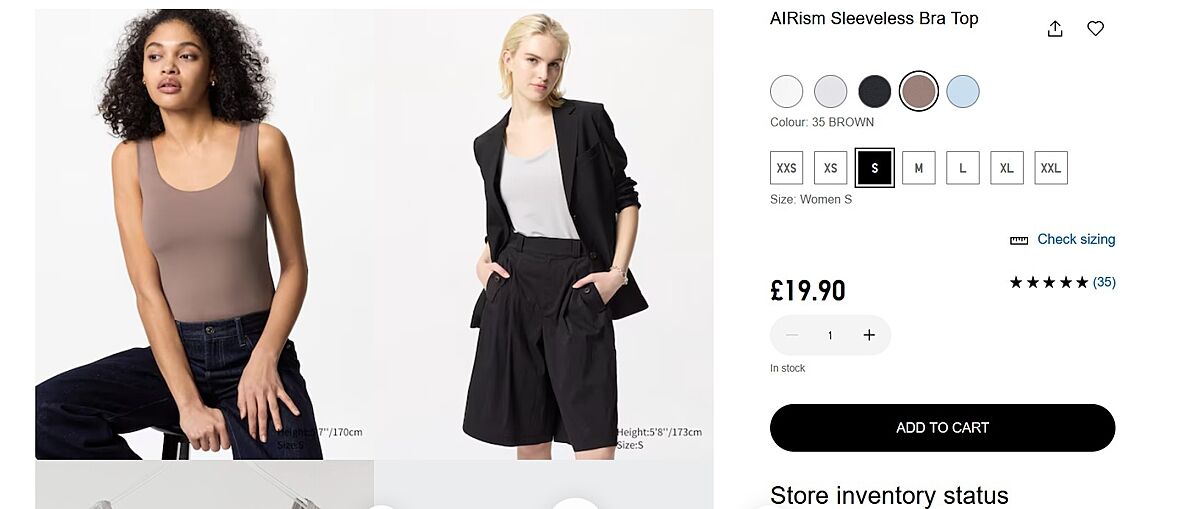Pick the brown colour swatch
The image size is (1200, 509).
point(918,92)
